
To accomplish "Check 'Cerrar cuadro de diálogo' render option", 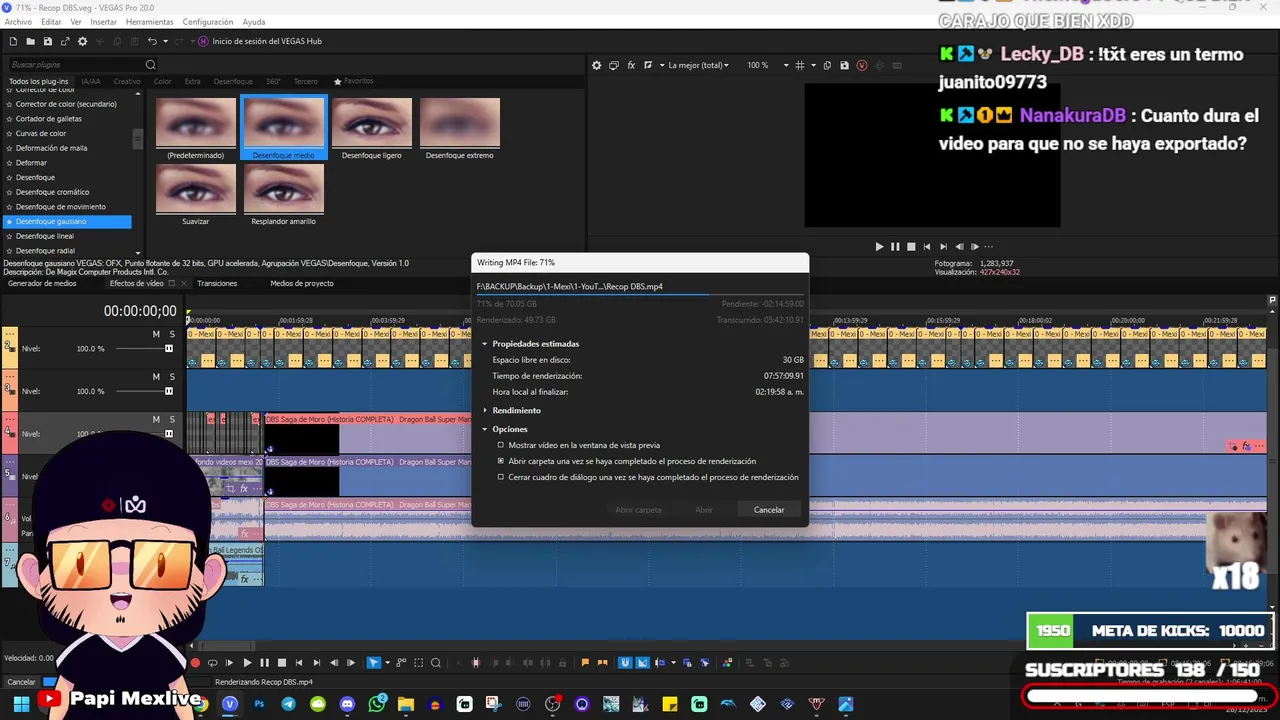I will [501, 477].
